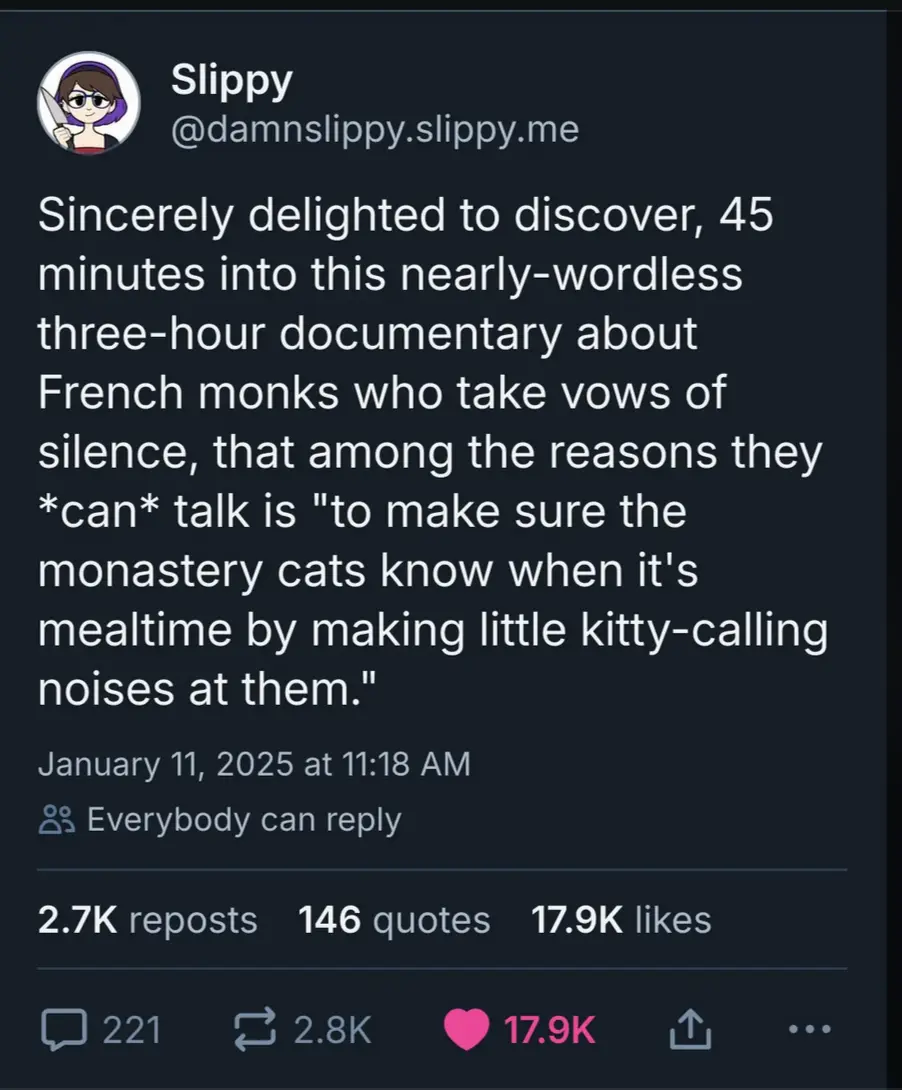Open the three-dot more options menu
This screenshot has height=1090, width=902.
coord(810,1029)
